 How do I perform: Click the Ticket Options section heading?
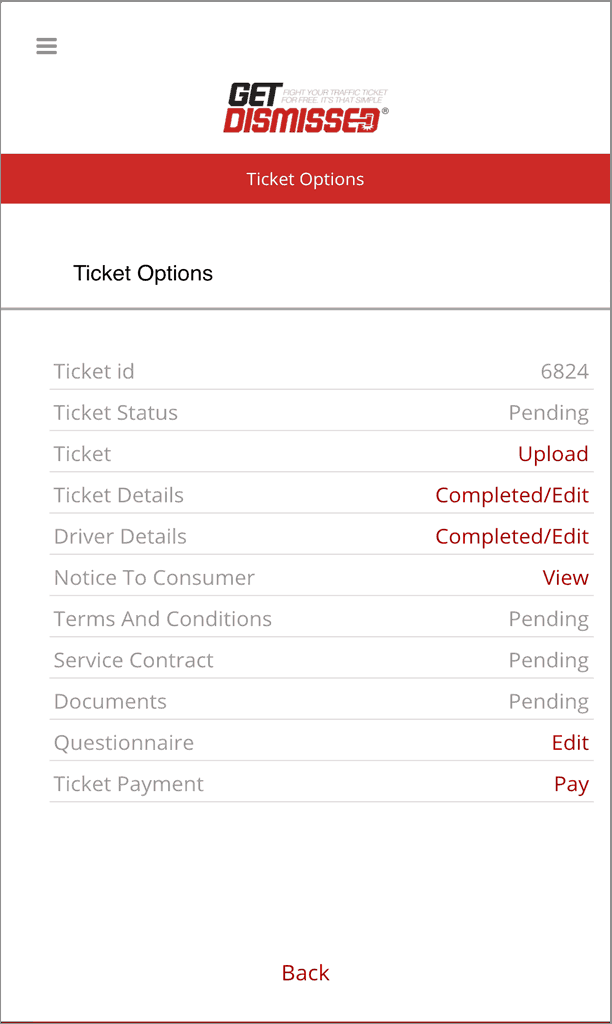click(x=143, y=273)
